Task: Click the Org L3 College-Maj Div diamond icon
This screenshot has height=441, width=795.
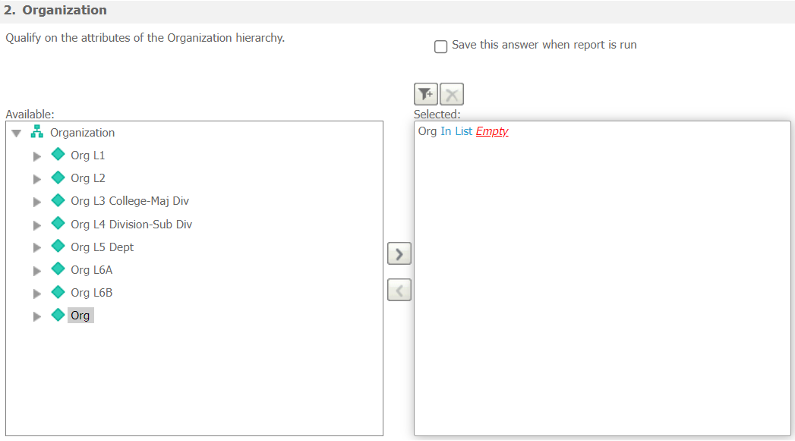Action: [x=57, y=201]
